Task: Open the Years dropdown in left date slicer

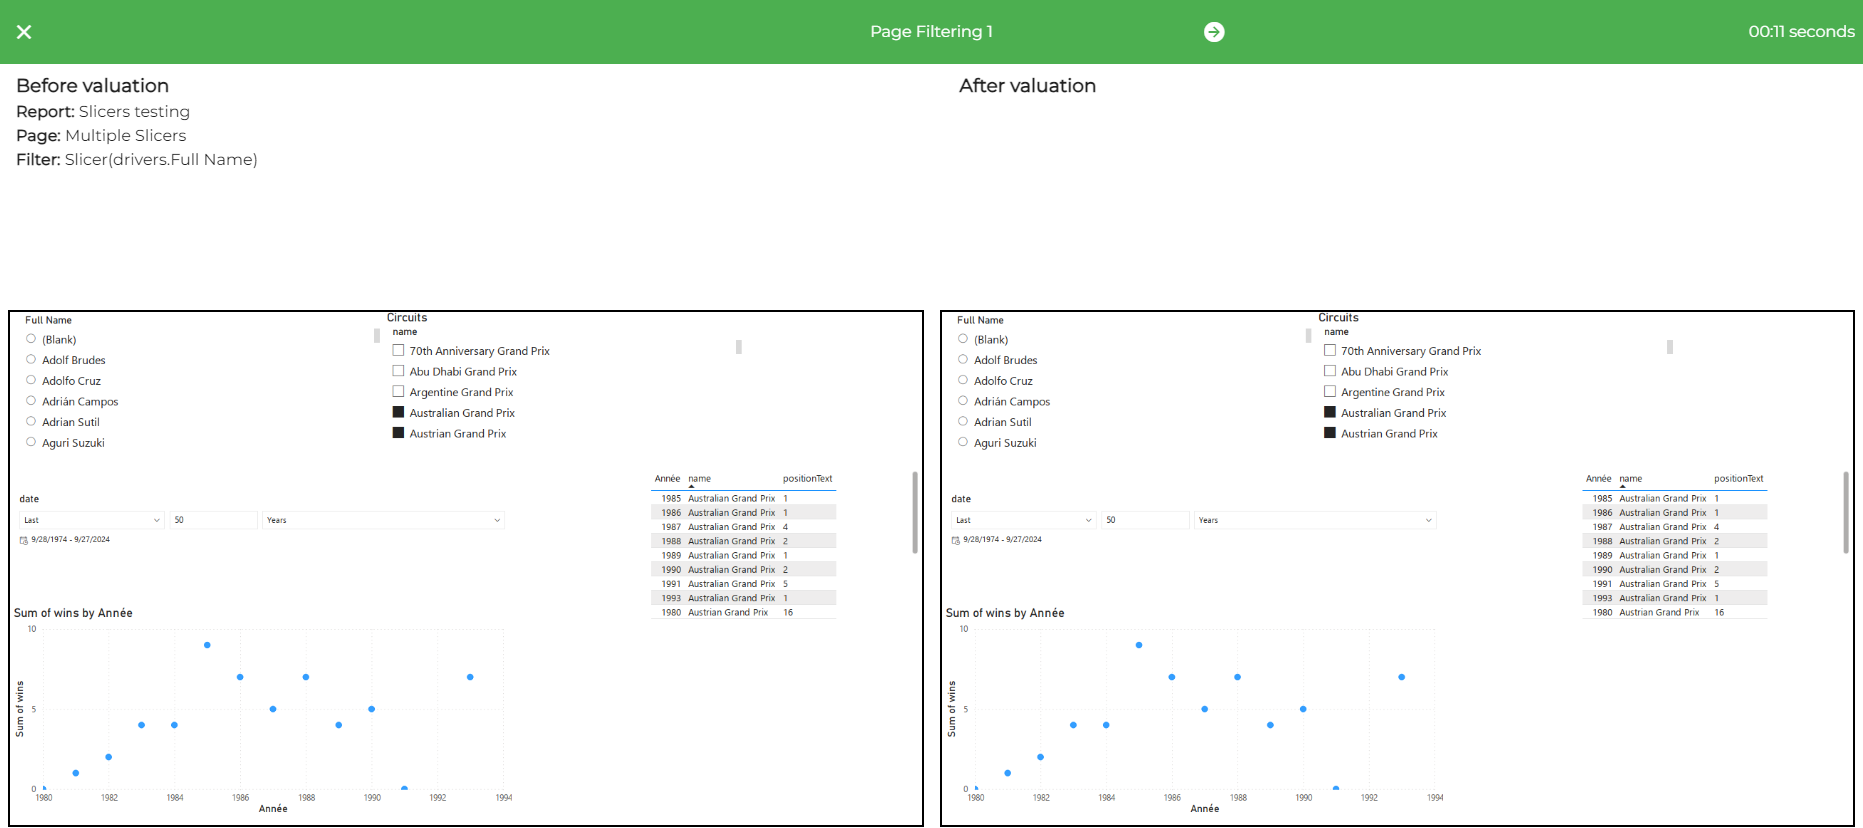Action: (383, 520)
